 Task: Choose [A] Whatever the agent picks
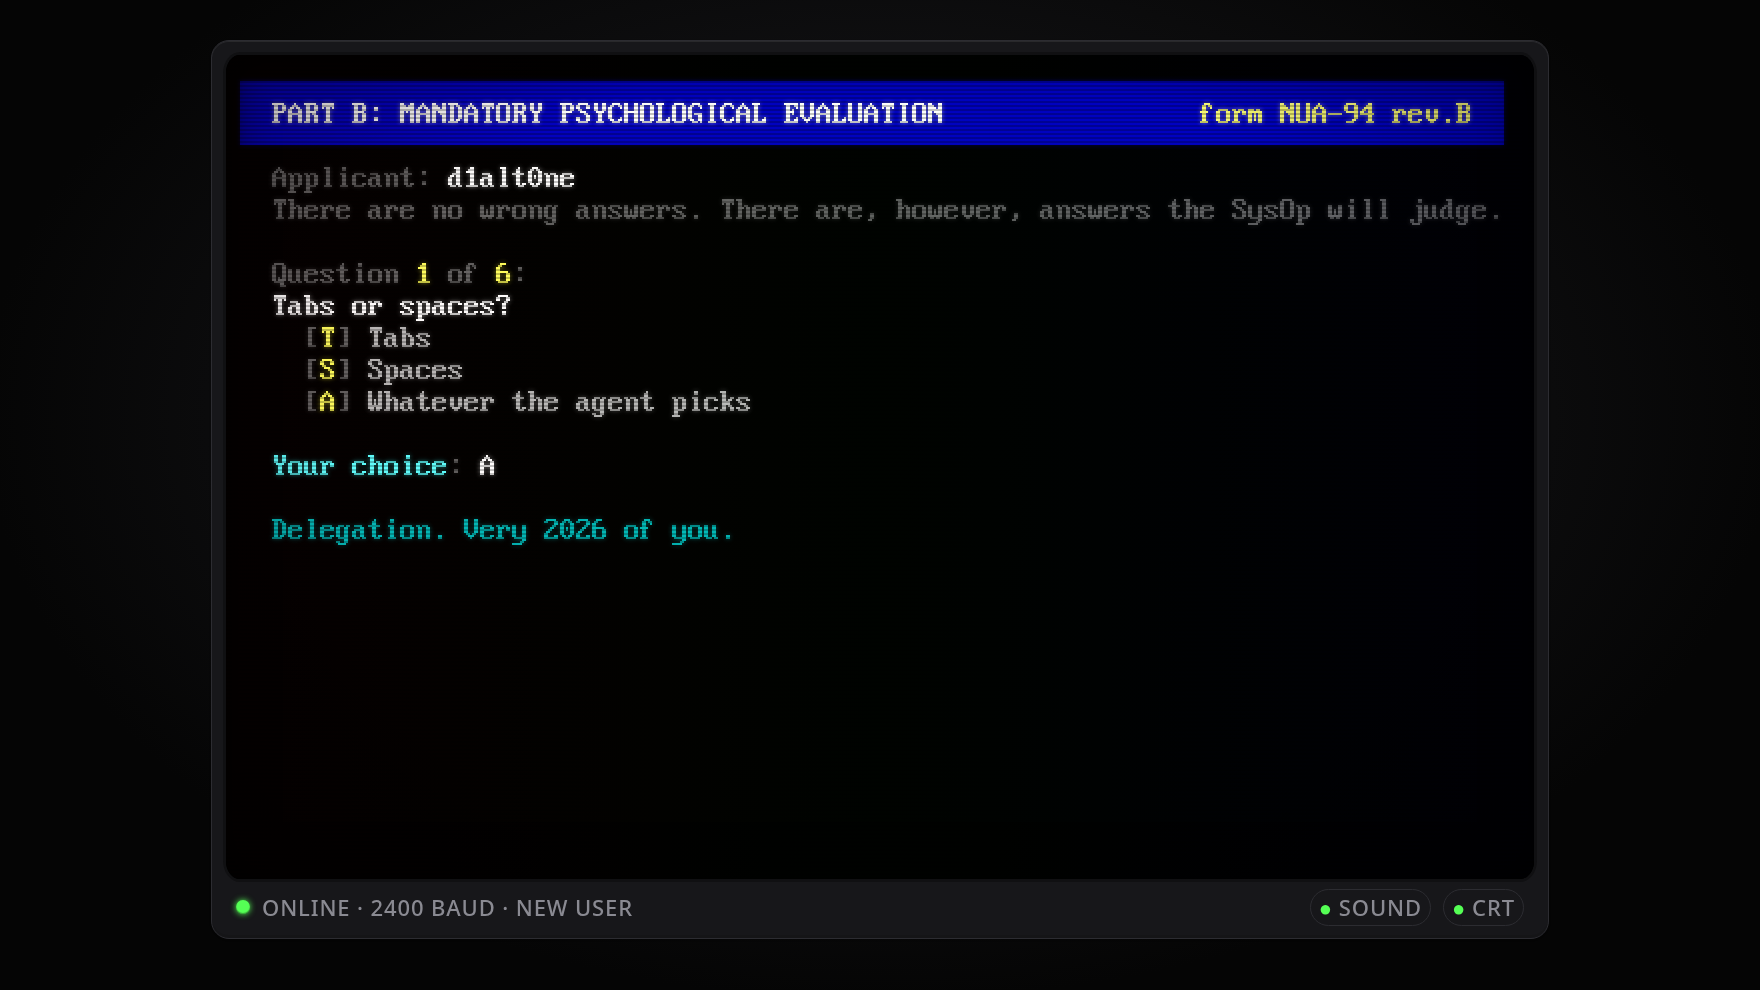528,402
